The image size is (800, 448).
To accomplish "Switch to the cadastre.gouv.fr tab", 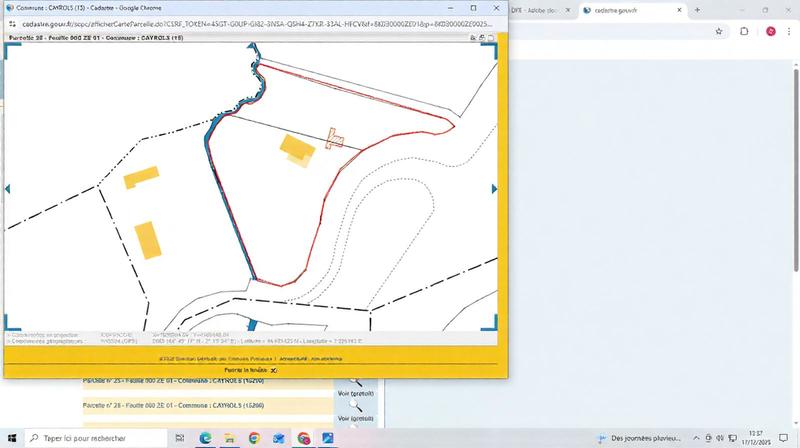I will tap(621, 10).
